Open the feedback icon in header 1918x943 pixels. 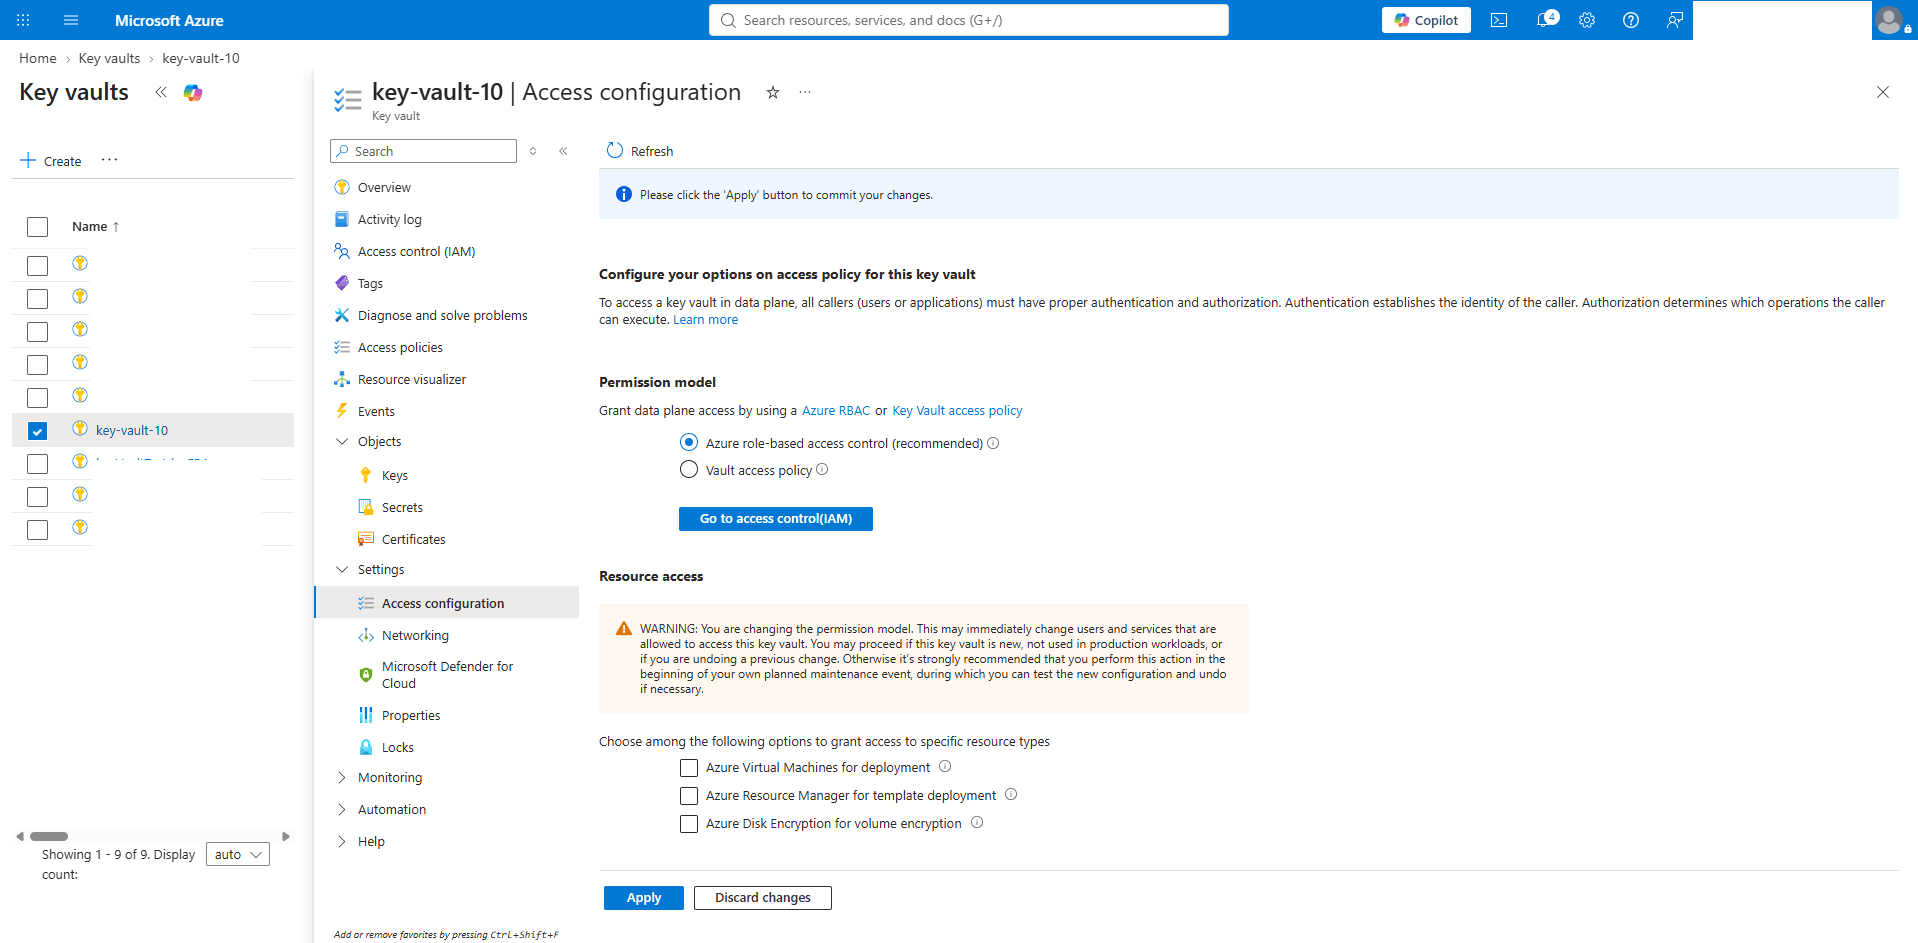tap(1675, 20)
